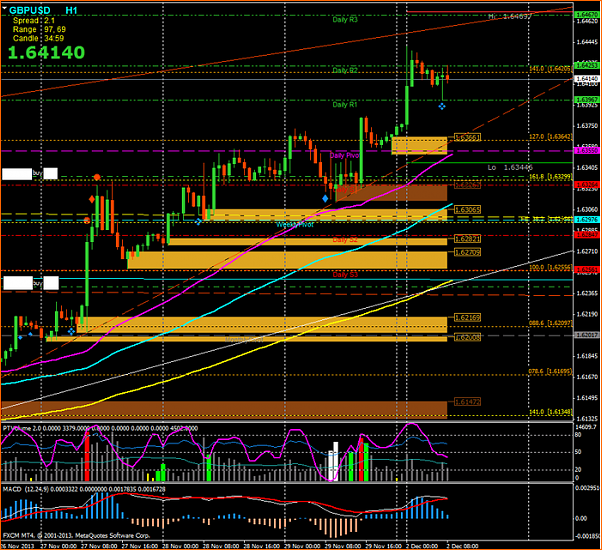Image resolution: width=602 pixels, height=550 pixels.
Task: Click the 1.62008 zone price tag
Action: [467, 337]
